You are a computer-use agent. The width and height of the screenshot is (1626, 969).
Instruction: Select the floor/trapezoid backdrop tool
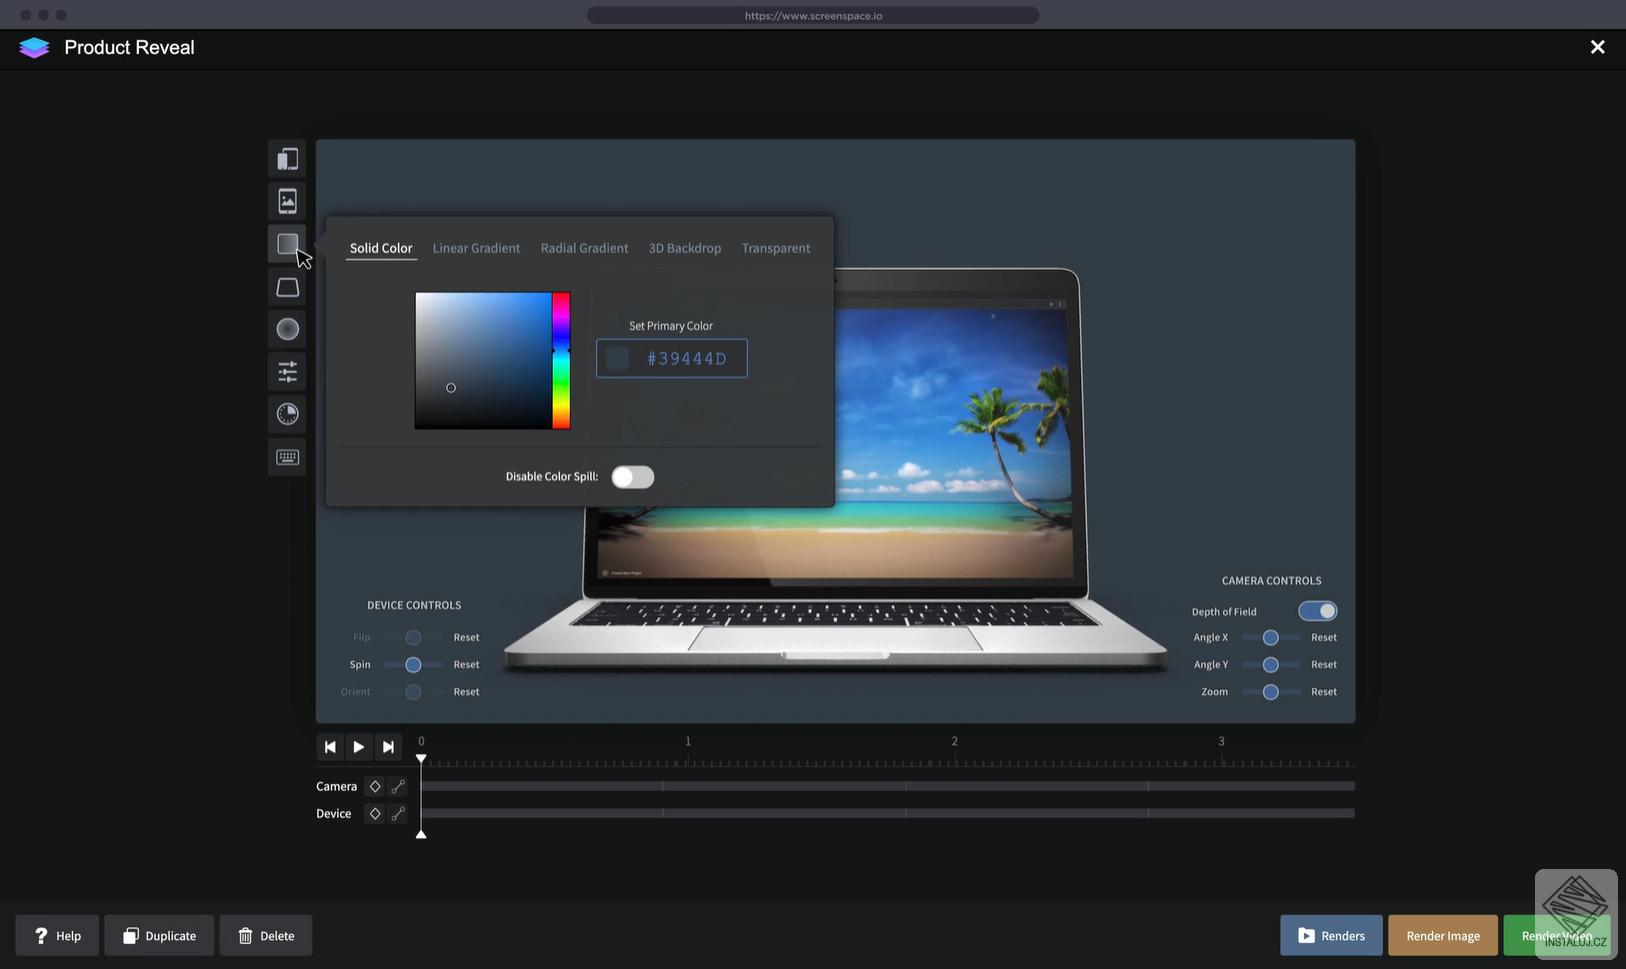[x=287, y=287]
